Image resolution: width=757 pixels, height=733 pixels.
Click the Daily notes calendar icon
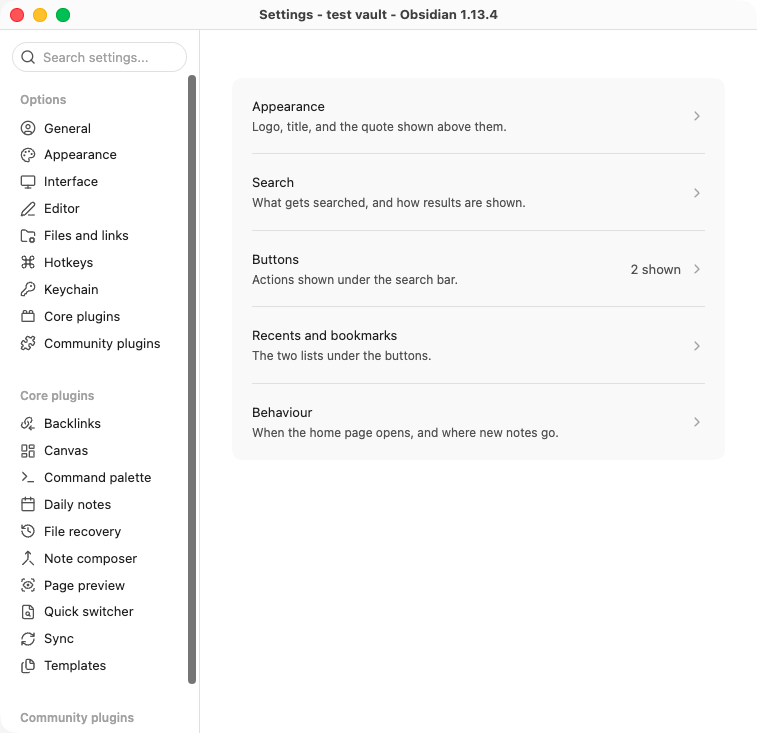point(28,505)
